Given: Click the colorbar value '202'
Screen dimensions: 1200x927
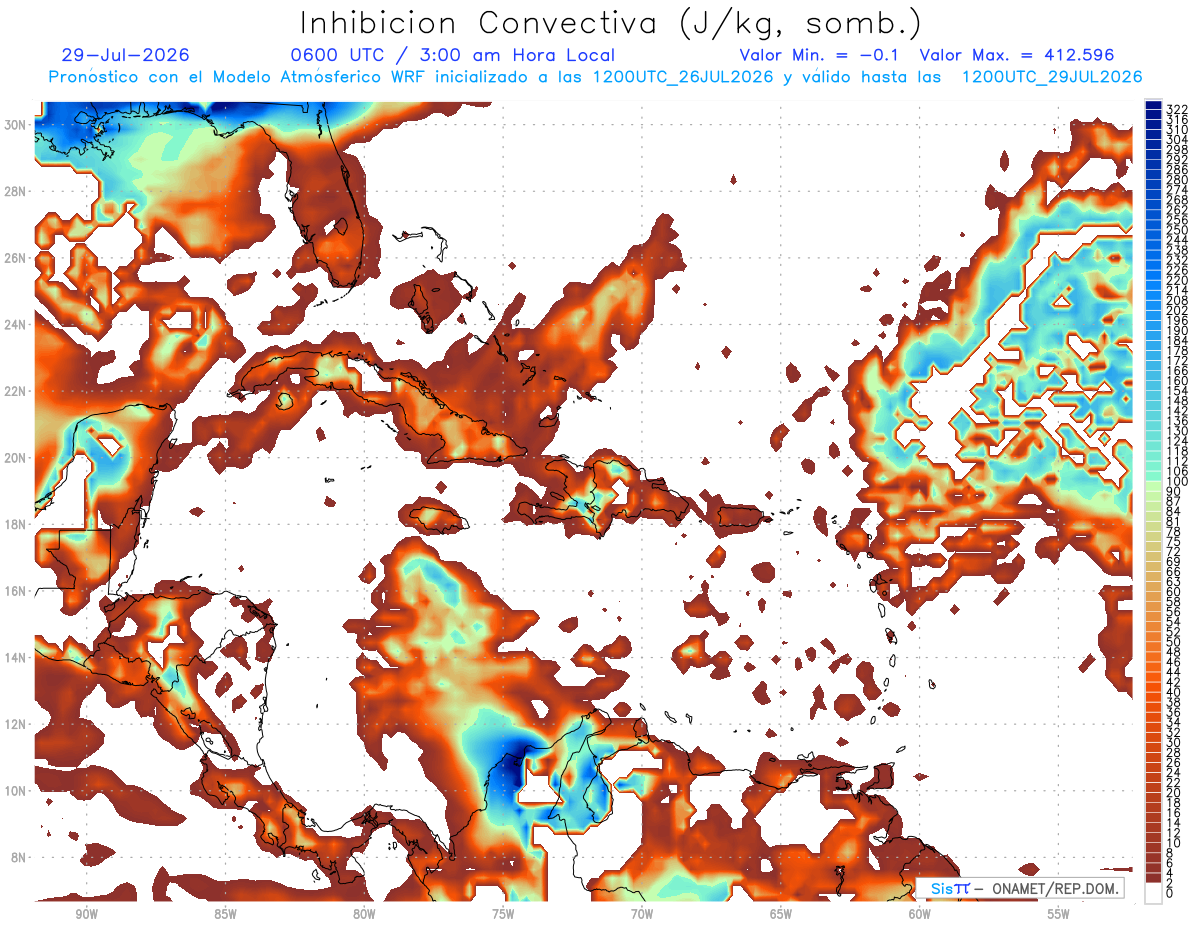Looking at the screenshot, I should 1177,310.
